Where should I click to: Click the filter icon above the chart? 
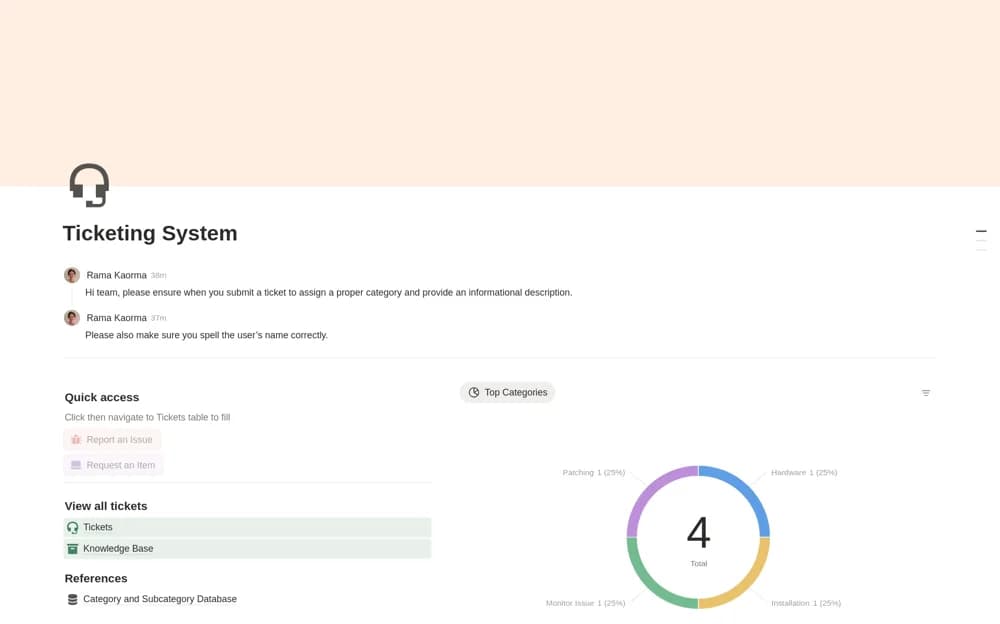coord(925,393)
